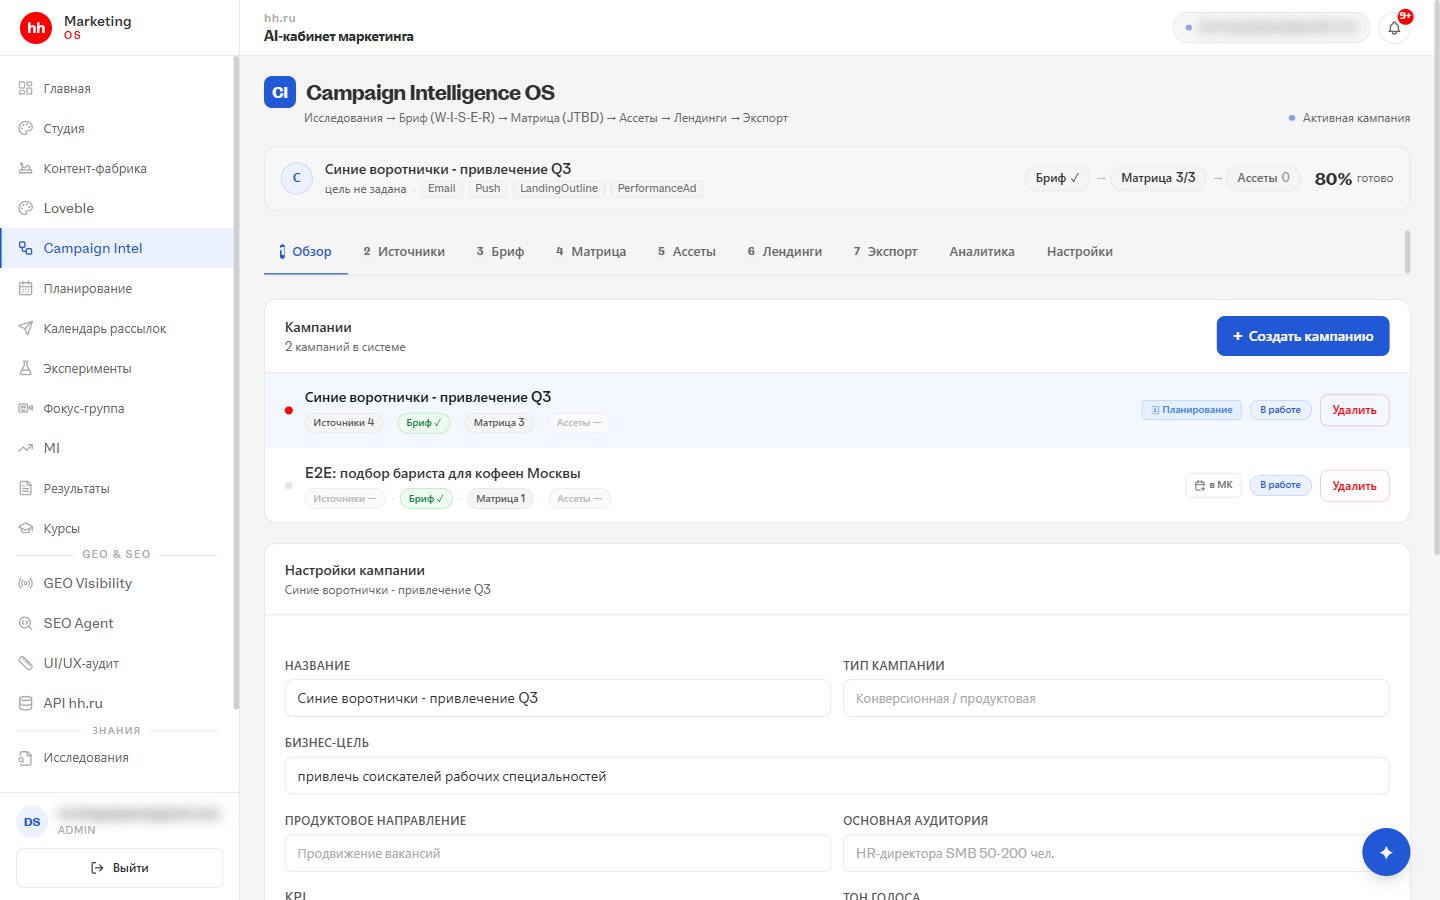Click the Основная аудитория field
This screenshot has width=1440, height=900.
(1116, 853)
